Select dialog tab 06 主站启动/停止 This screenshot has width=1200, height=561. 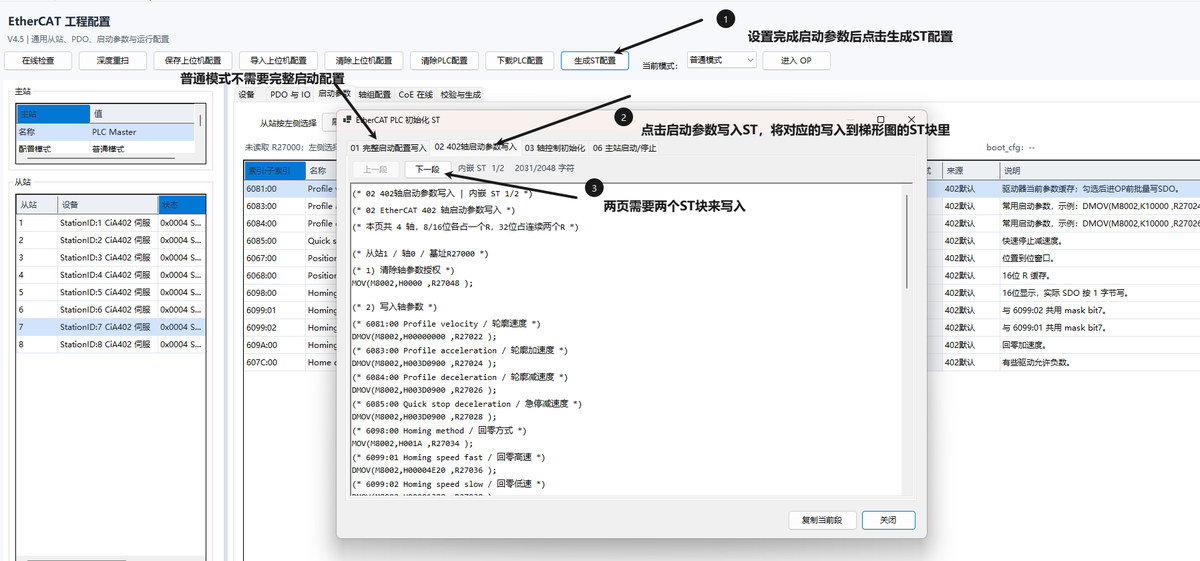click(x=625, y=147)
